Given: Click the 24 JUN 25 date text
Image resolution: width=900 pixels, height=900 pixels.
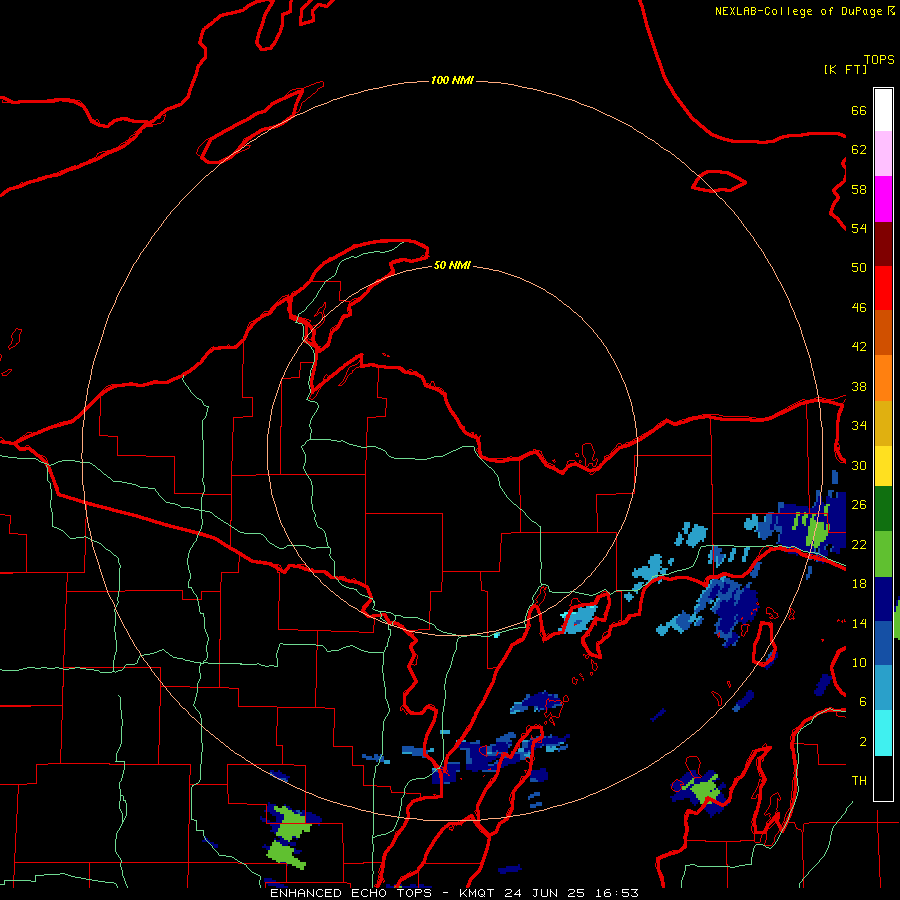Looking at the screenshot, I should click(545, 893).
